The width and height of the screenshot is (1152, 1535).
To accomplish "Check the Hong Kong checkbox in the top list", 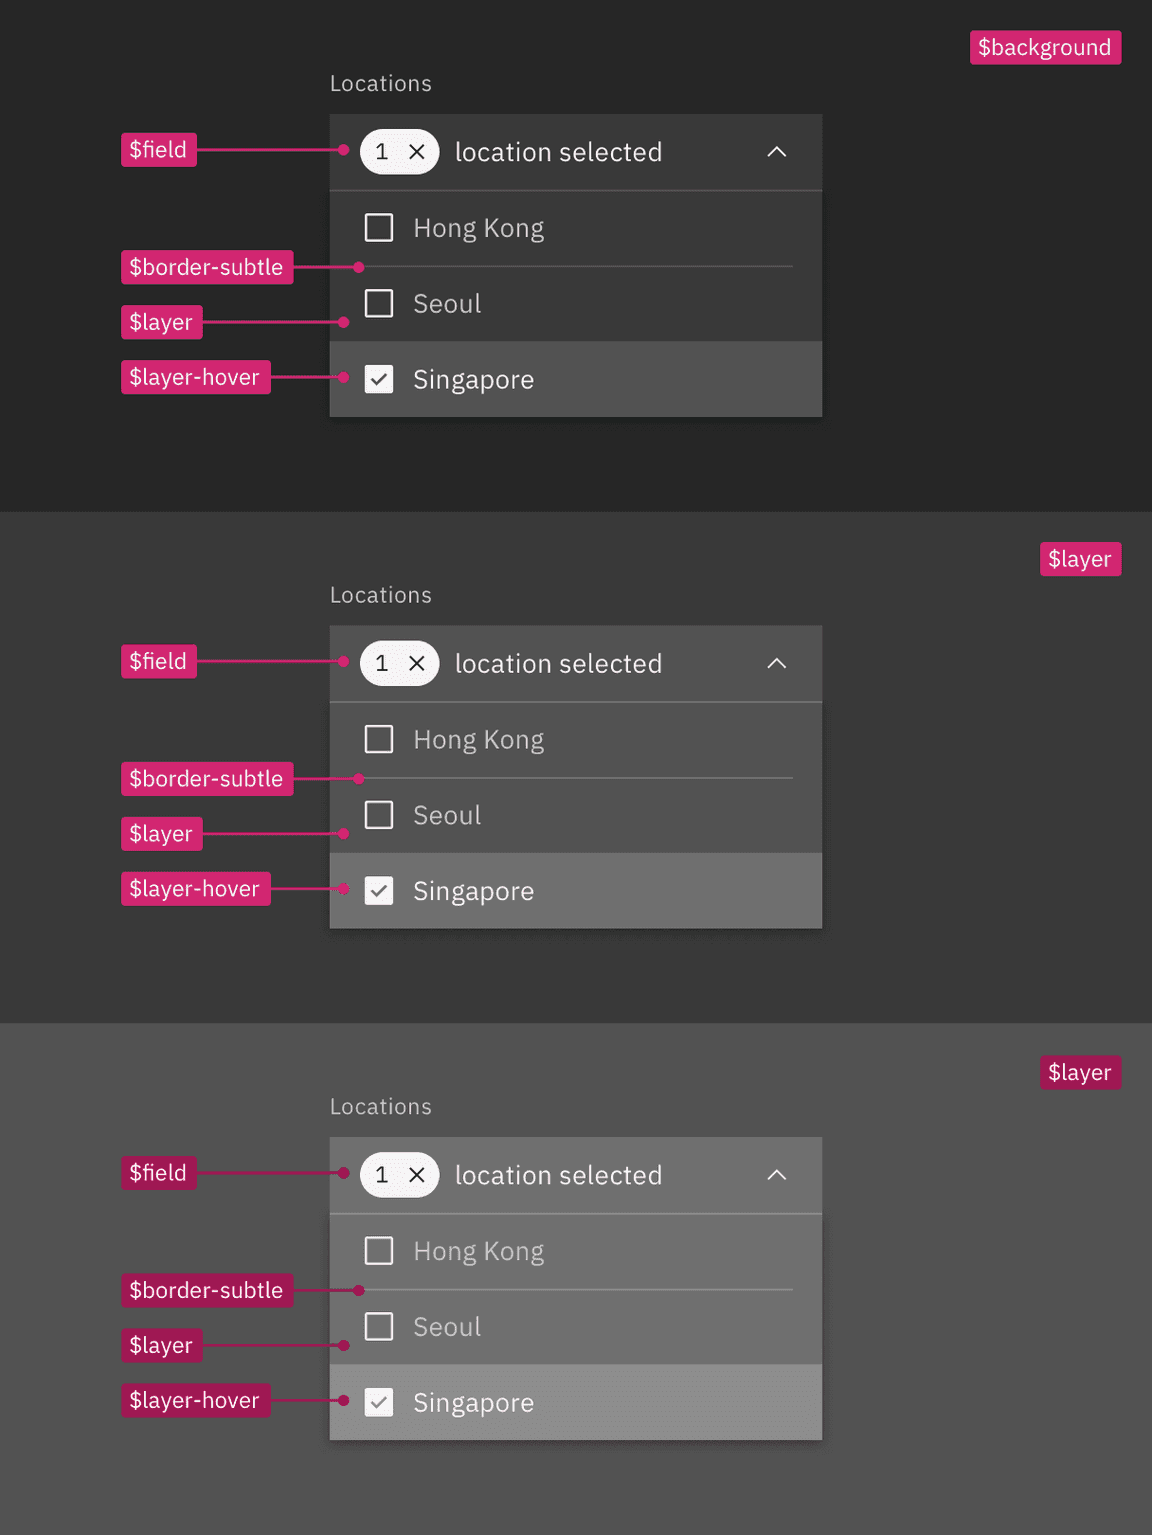I will tap(379, 228).
